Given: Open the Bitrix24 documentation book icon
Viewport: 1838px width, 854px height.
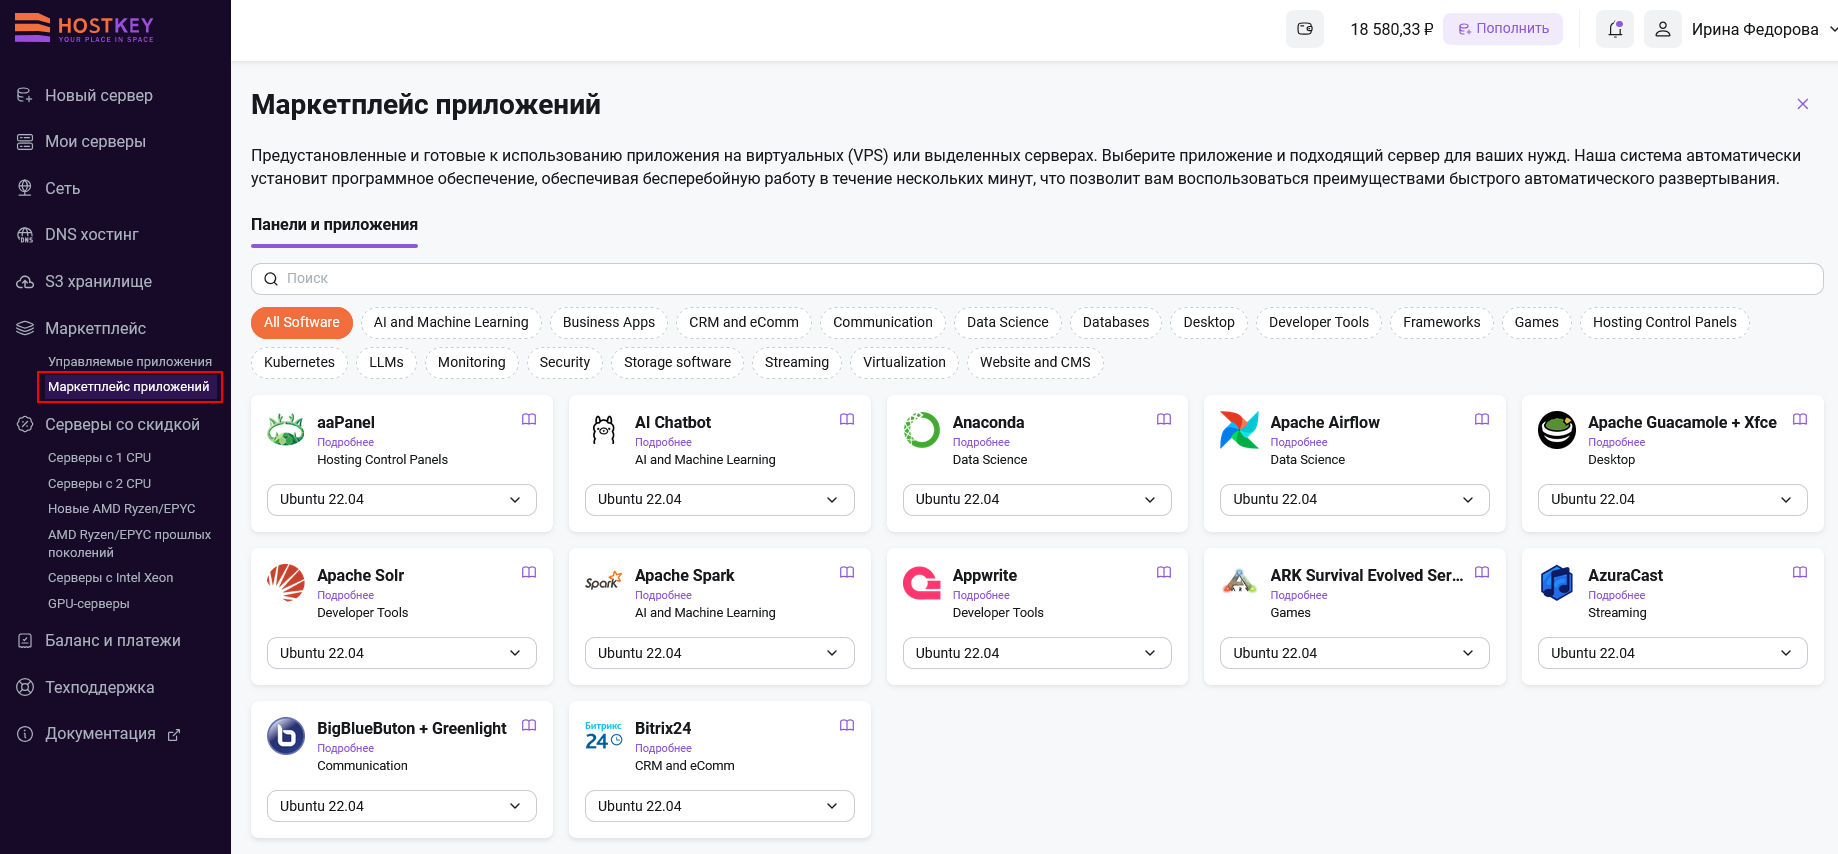Looking at the screenshot, I should click(847, 725).
